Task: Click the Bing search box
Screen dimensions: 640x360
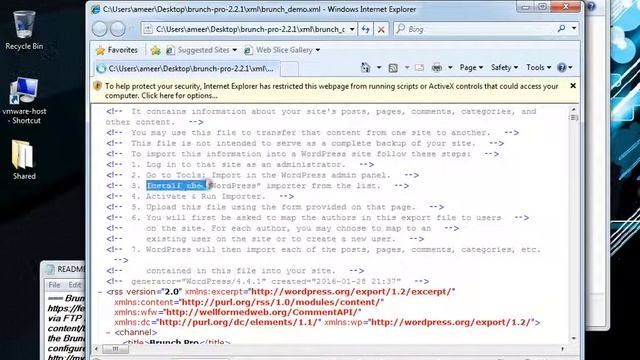Action: tap(476, 29)
